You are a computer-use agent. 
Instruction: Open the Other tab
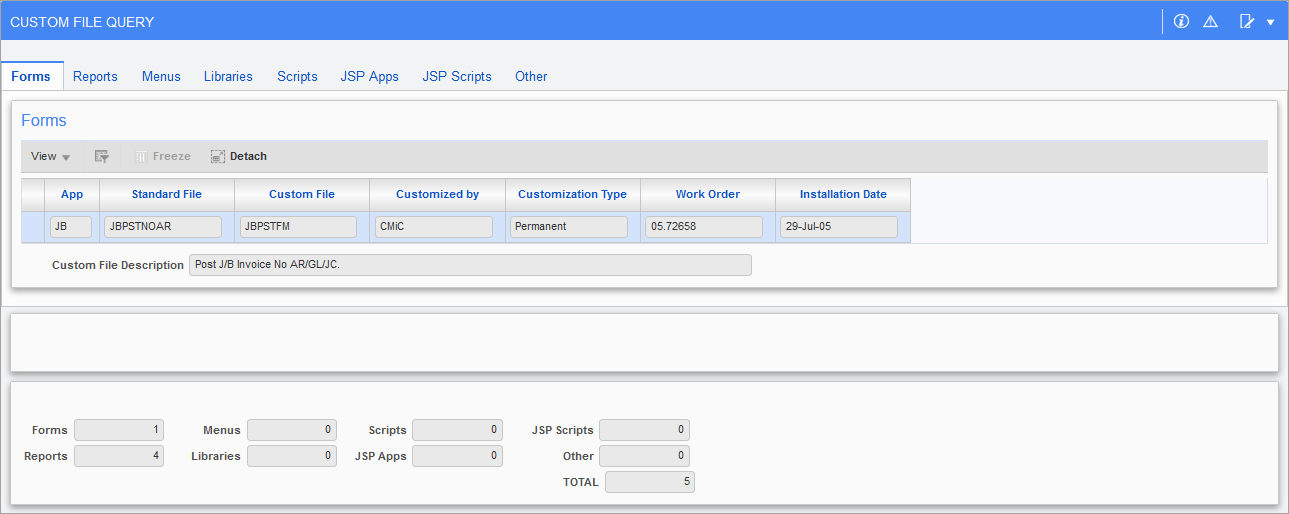pos(531,76)
